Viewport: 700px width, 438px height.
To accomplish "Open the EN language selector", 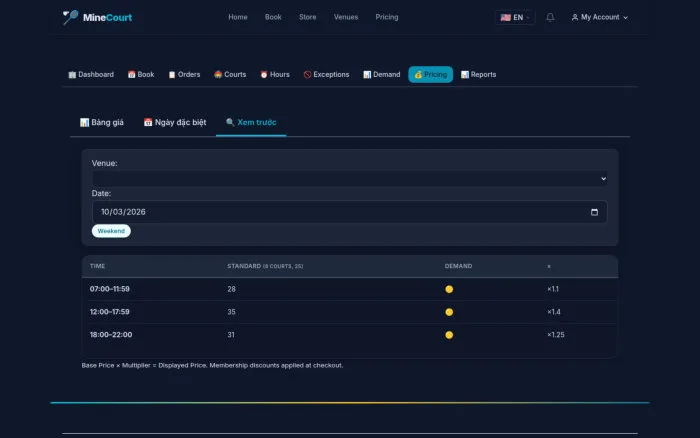I will click(515, 17).
